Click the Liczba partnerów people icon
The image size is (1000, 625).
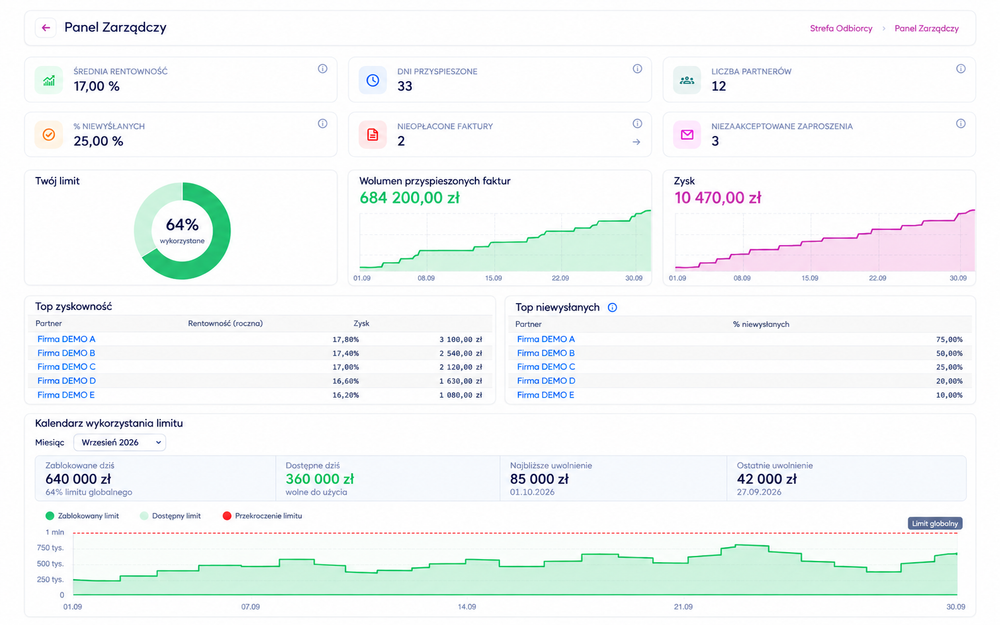687,80
